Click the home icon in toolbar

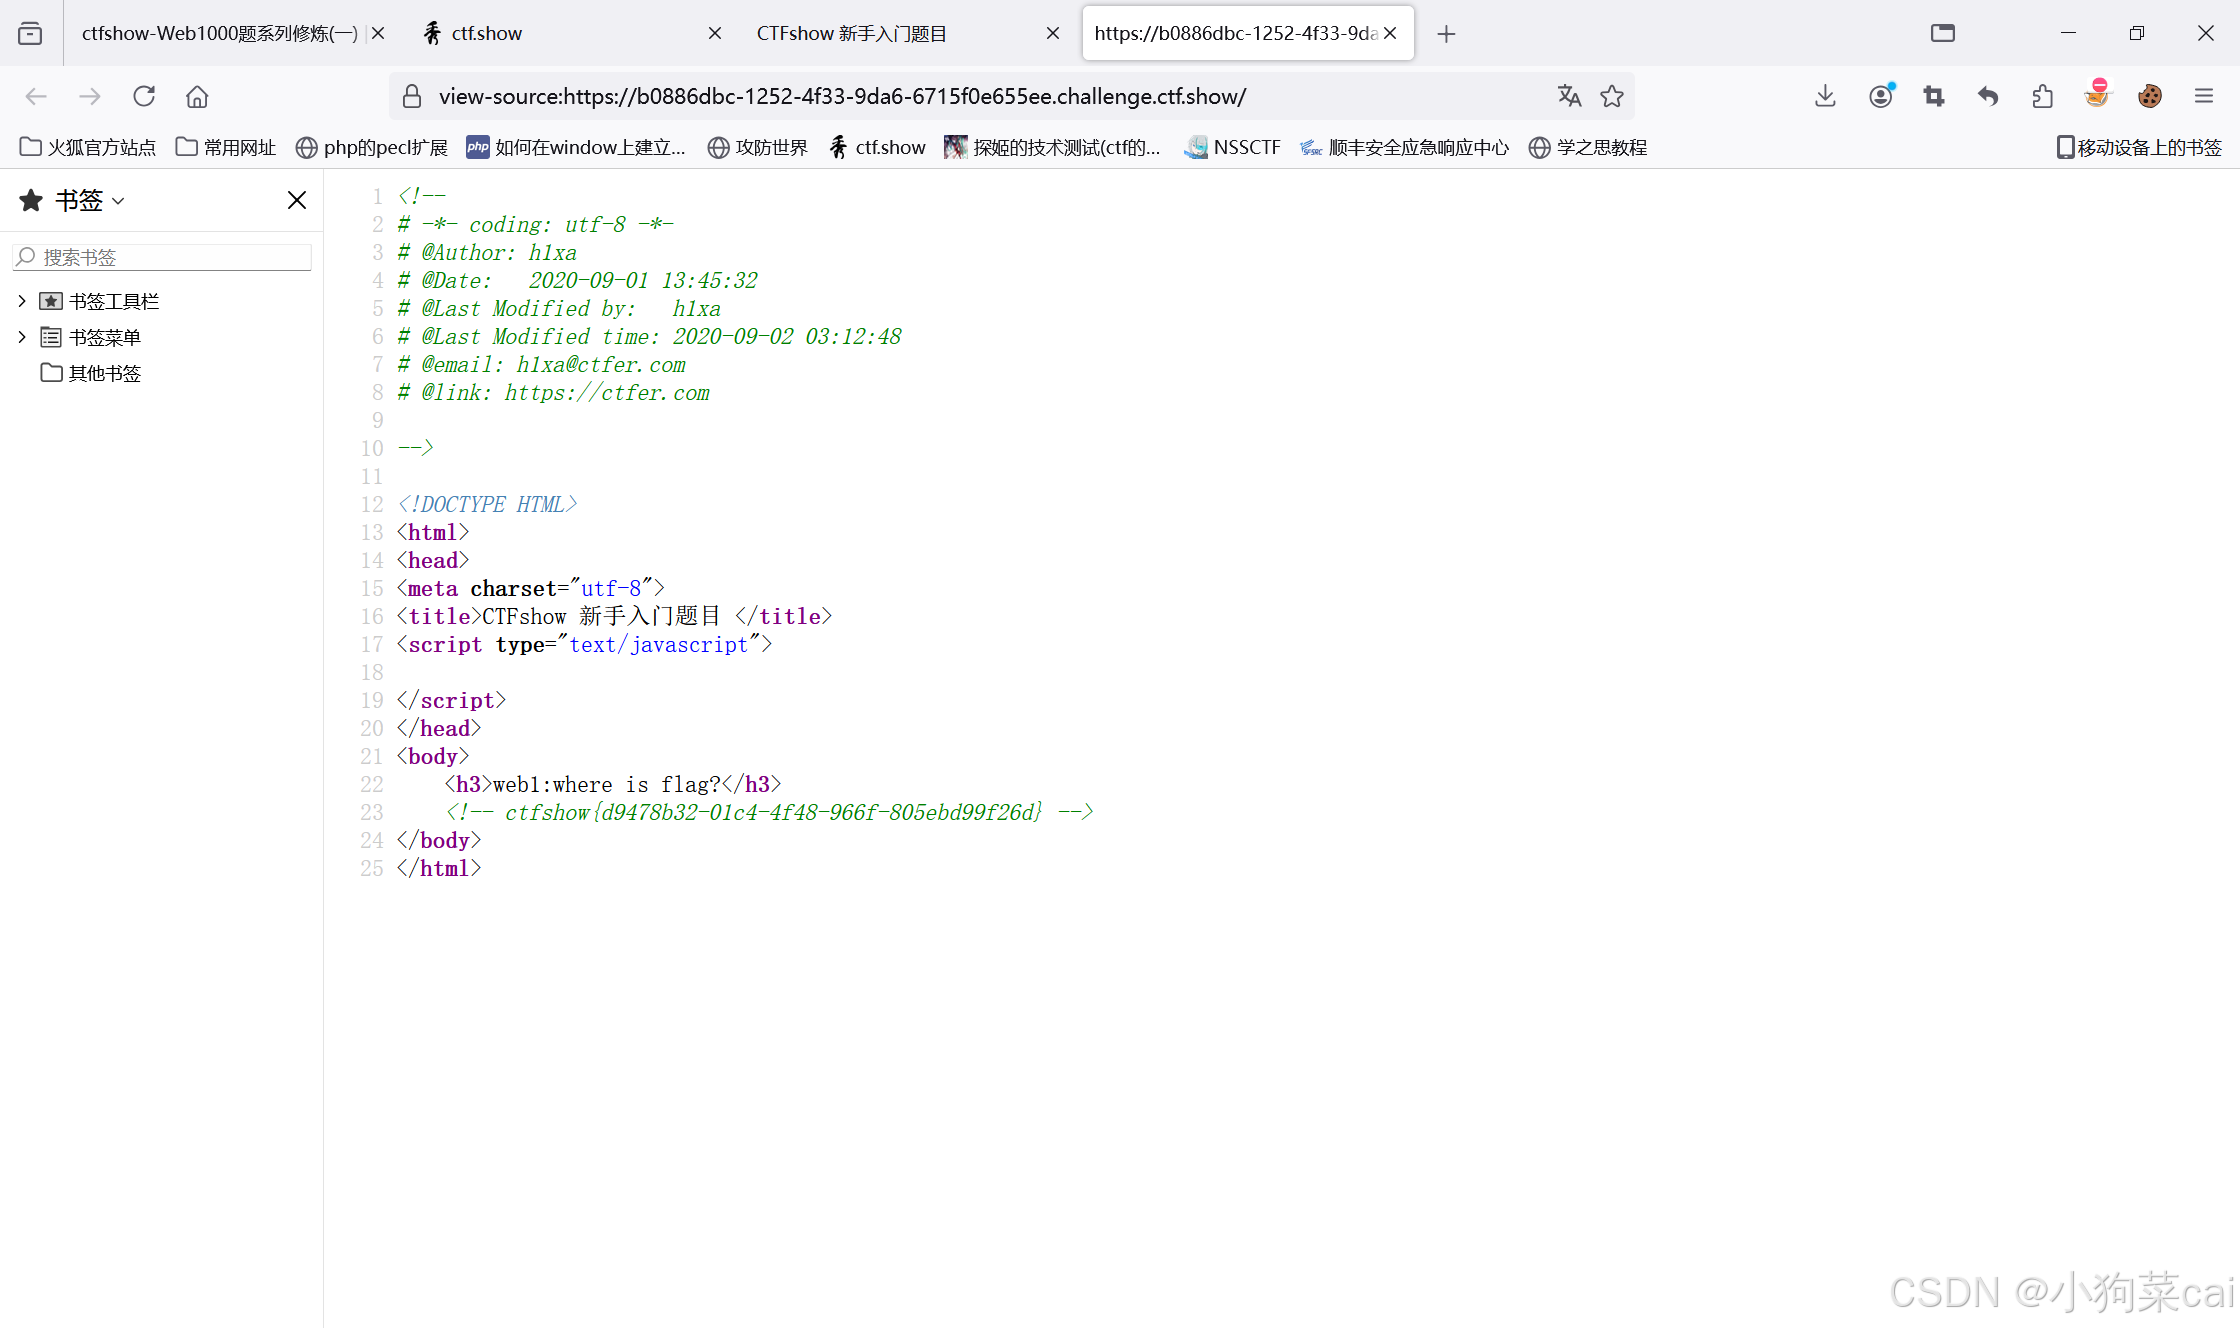click(x=197, y=96)
